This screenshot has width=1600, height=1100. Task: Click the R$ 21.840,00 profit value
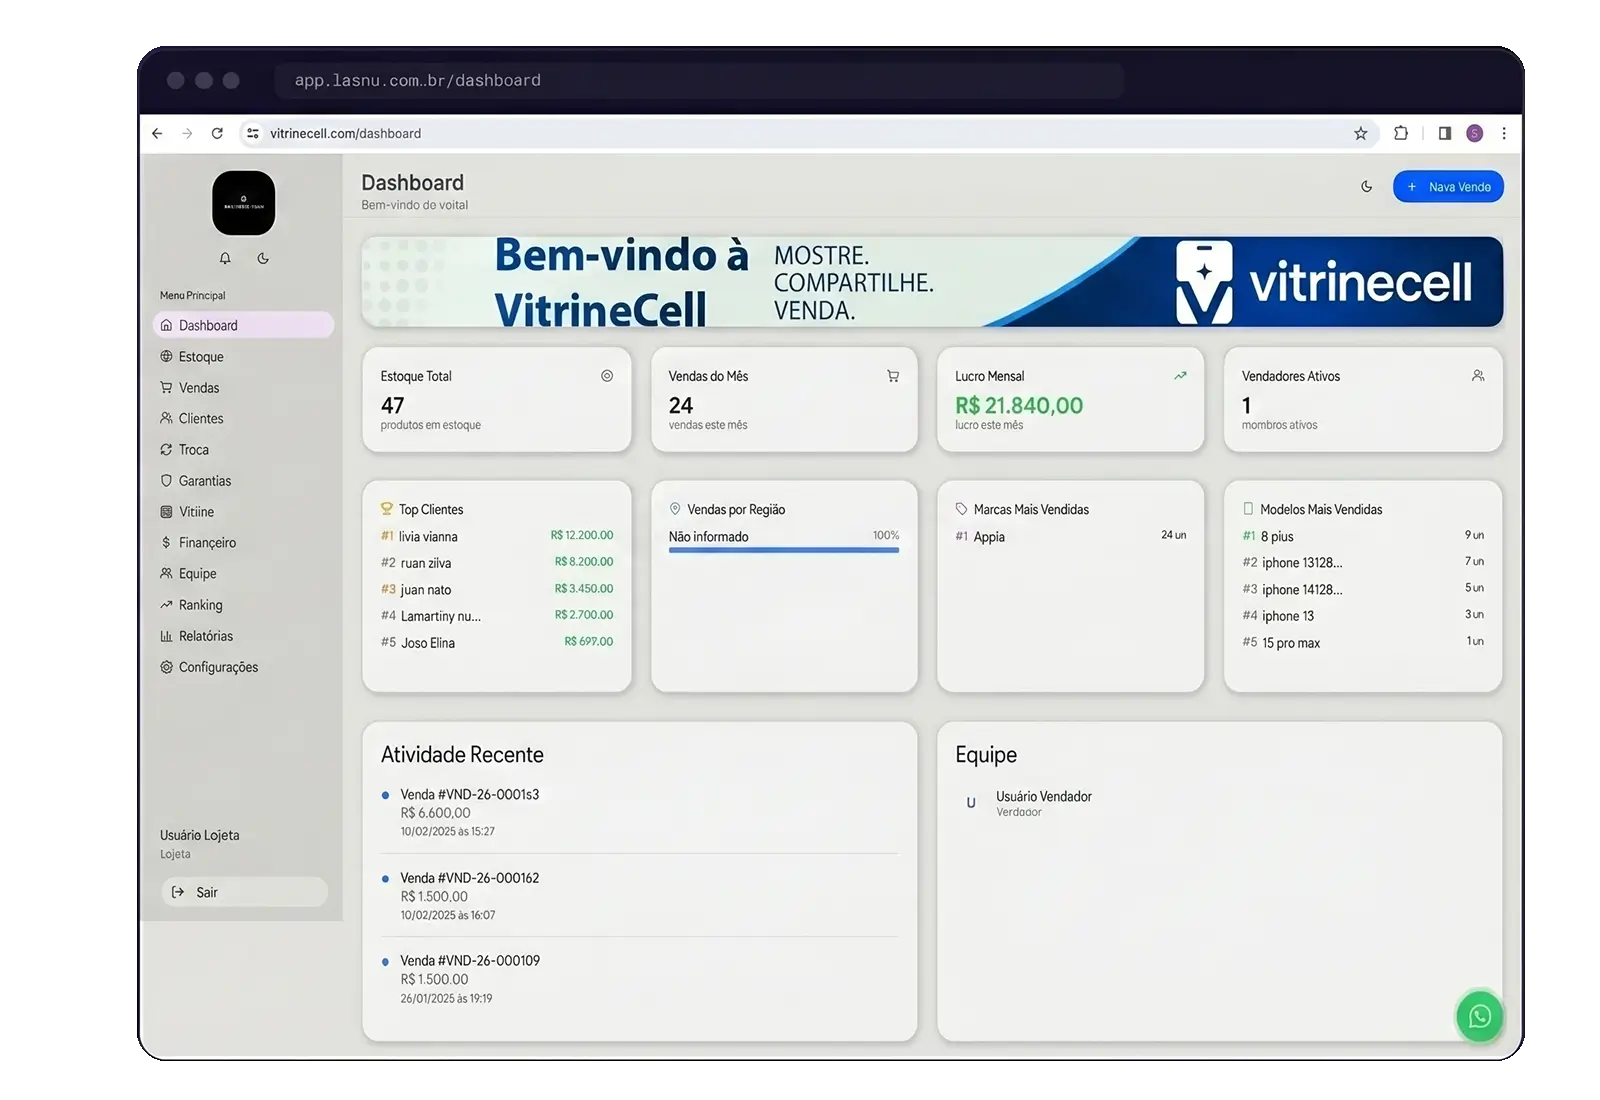(1019, 405)
